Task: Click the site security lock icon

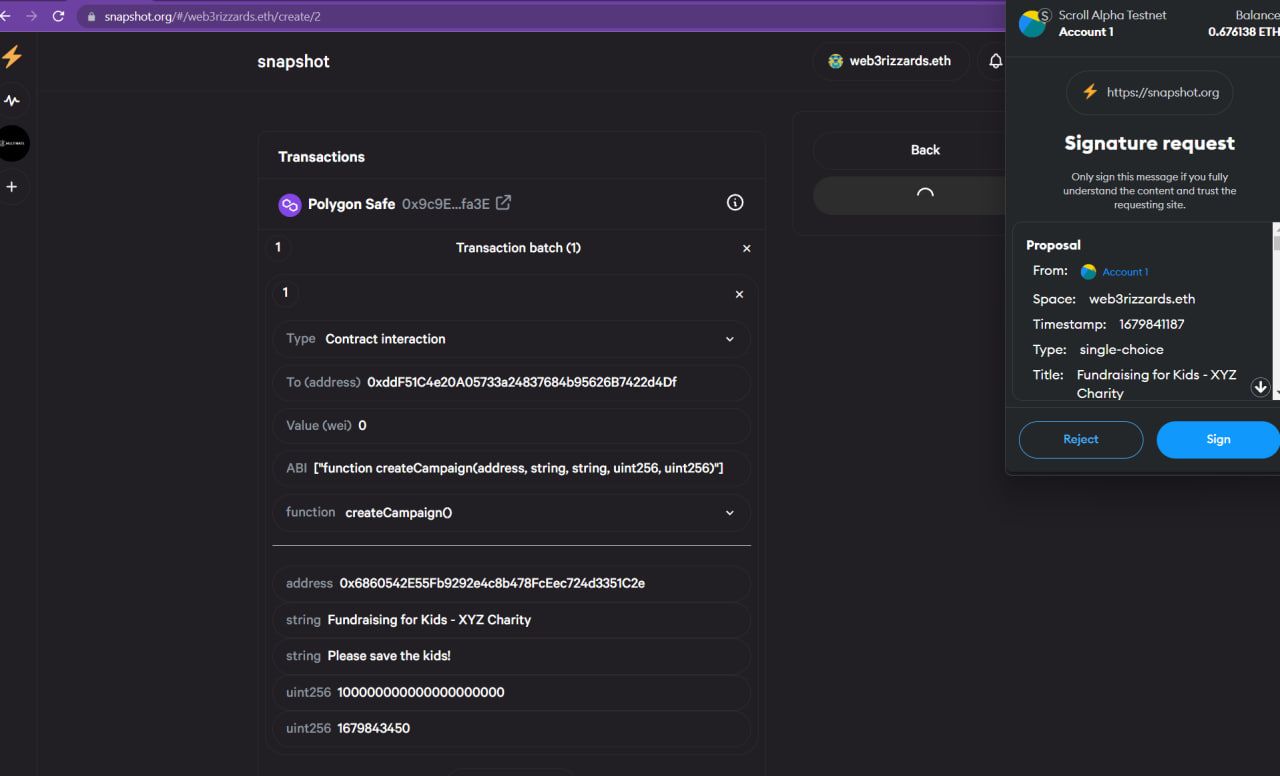Action: (91, 17)
